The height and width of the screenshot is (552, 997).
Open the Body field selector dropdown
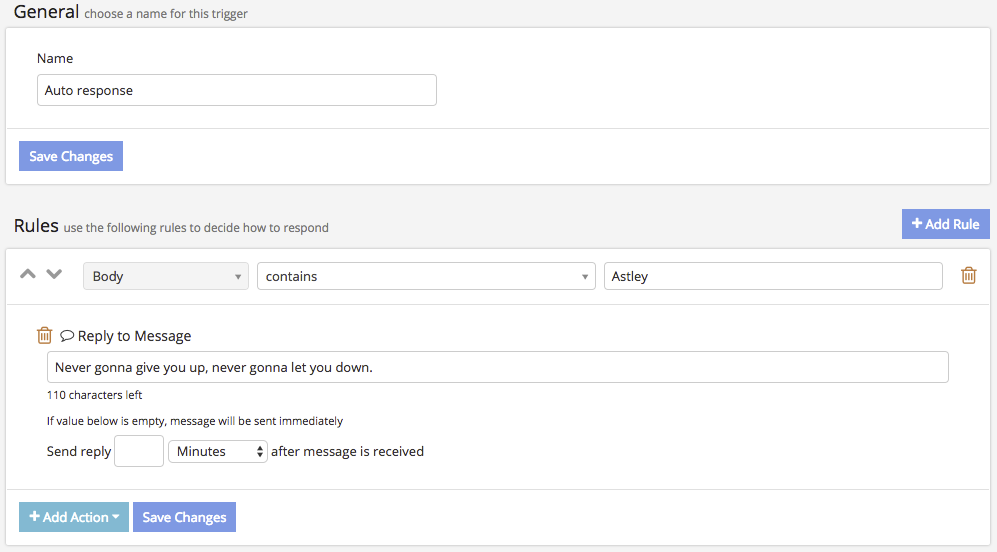[166, 277]
